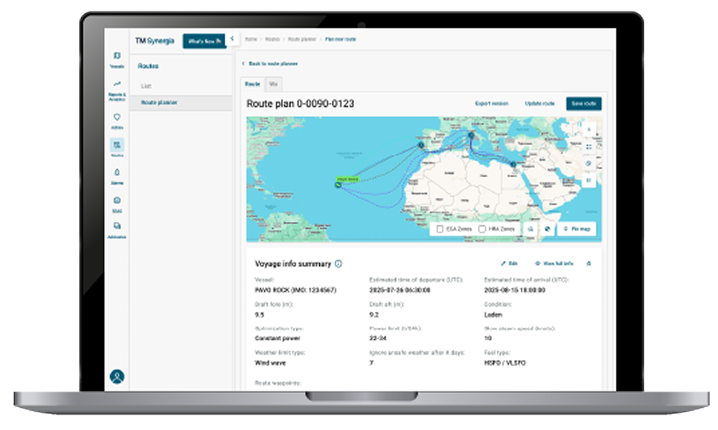Screen dimensions: 718x430
Task: Click the Update route button
Action: click(x=538, y=103)
